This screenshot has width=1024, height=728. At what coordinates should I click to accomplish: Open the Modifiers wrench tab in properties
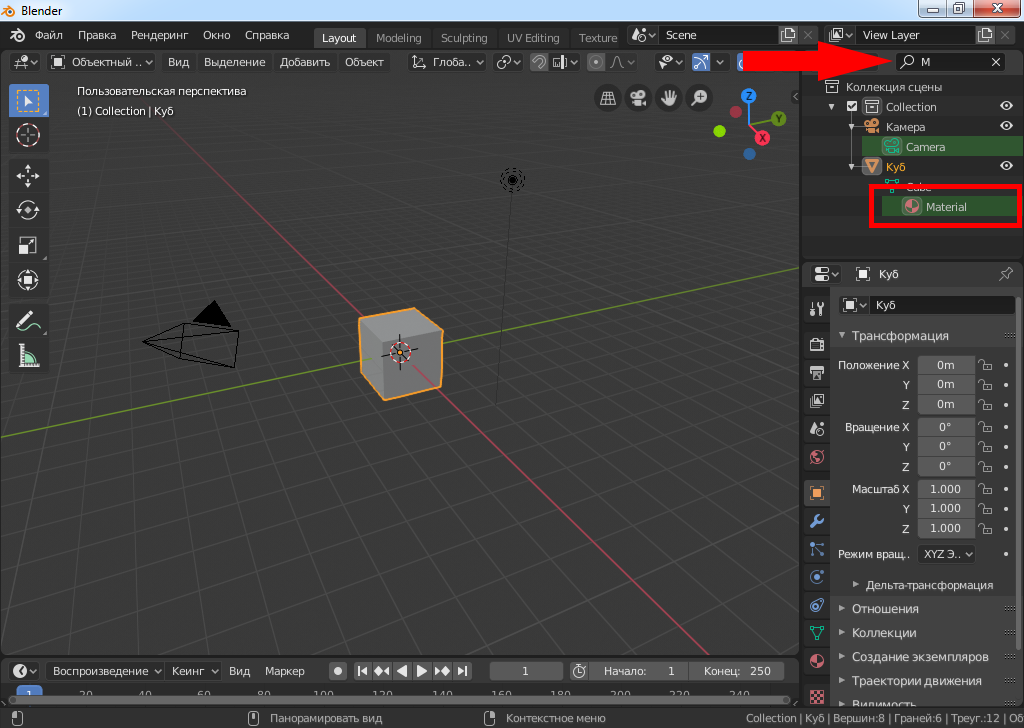pyautogui.click(x=817, y=521)
